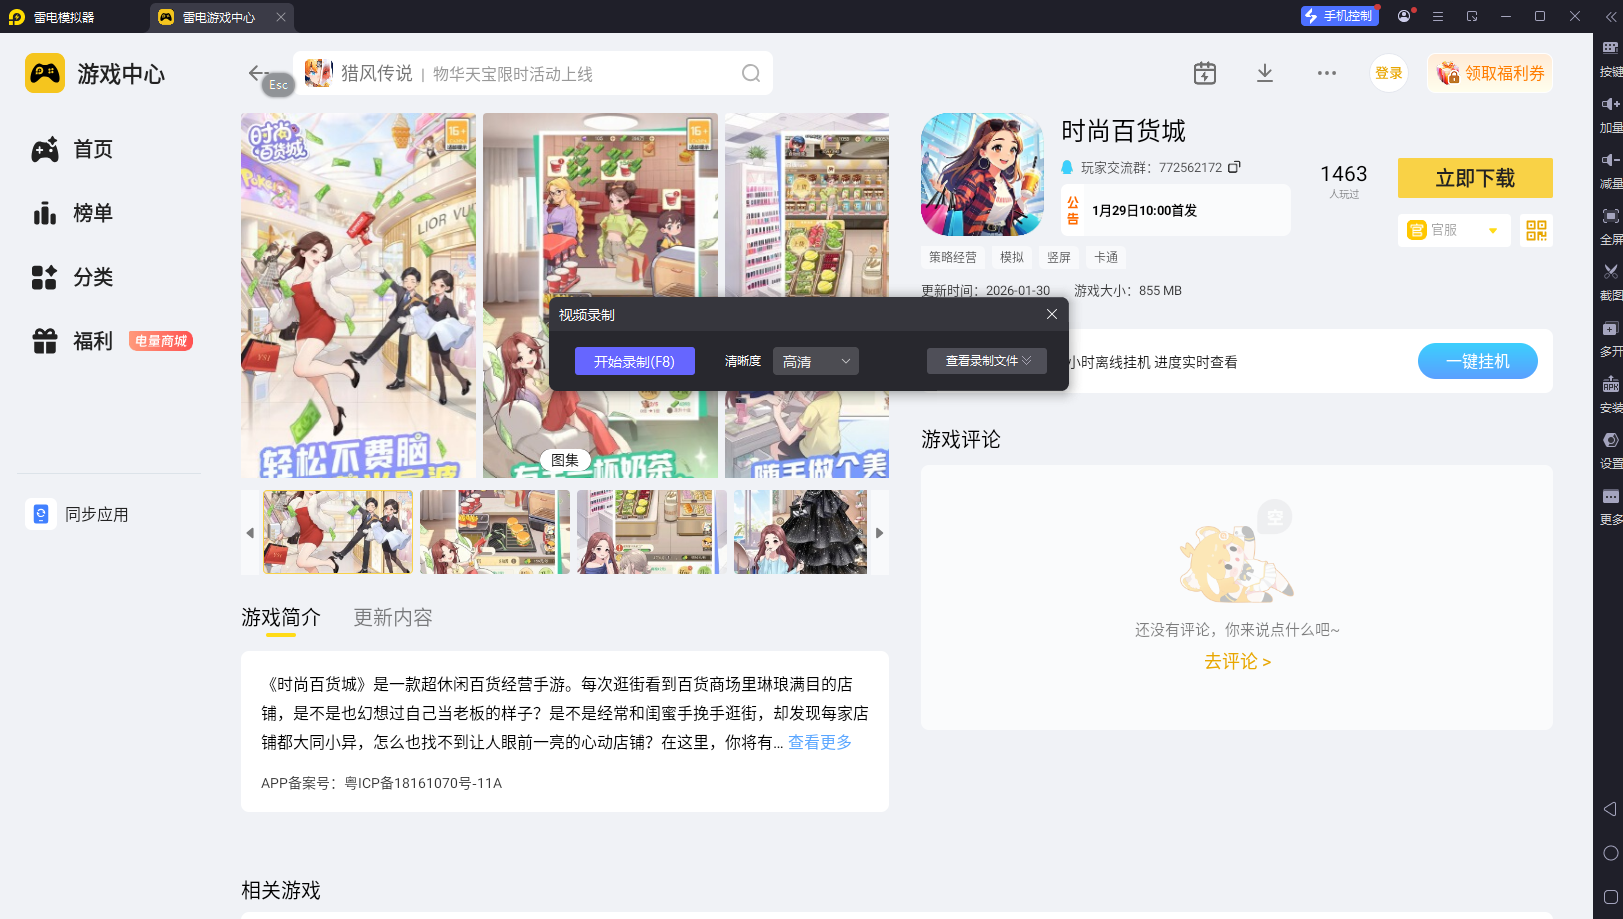
Task: Install an APK via the sidebar icon
Action: coord(1610,383)
